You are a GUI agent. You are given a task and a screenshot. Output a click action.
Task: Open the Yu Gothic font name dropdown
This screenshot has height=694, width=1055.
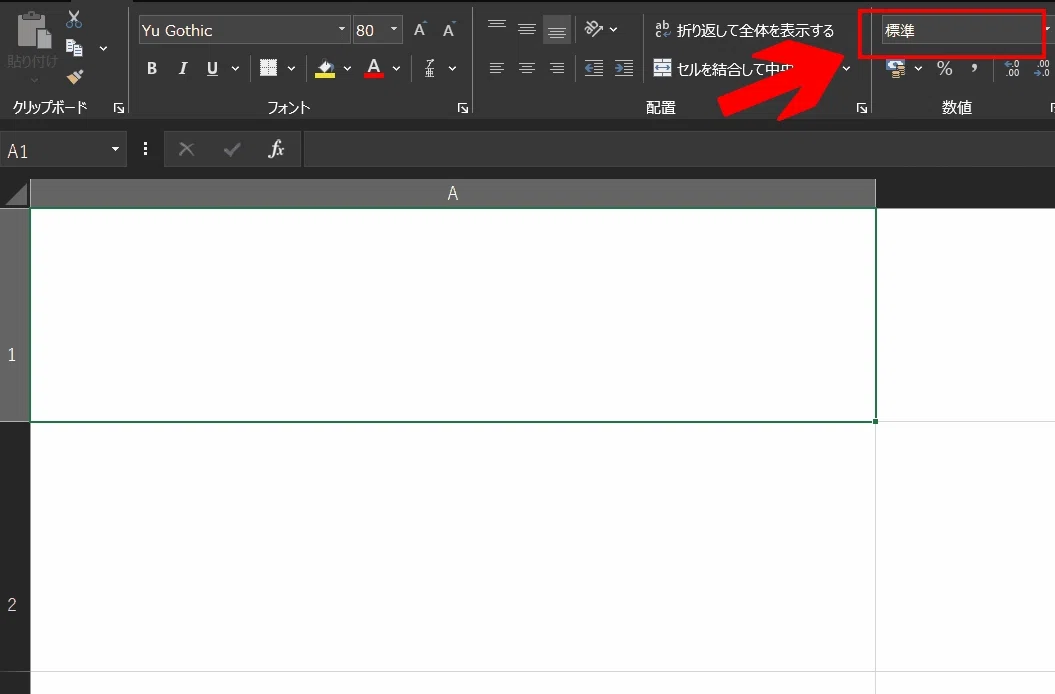[x=342, y=30]
